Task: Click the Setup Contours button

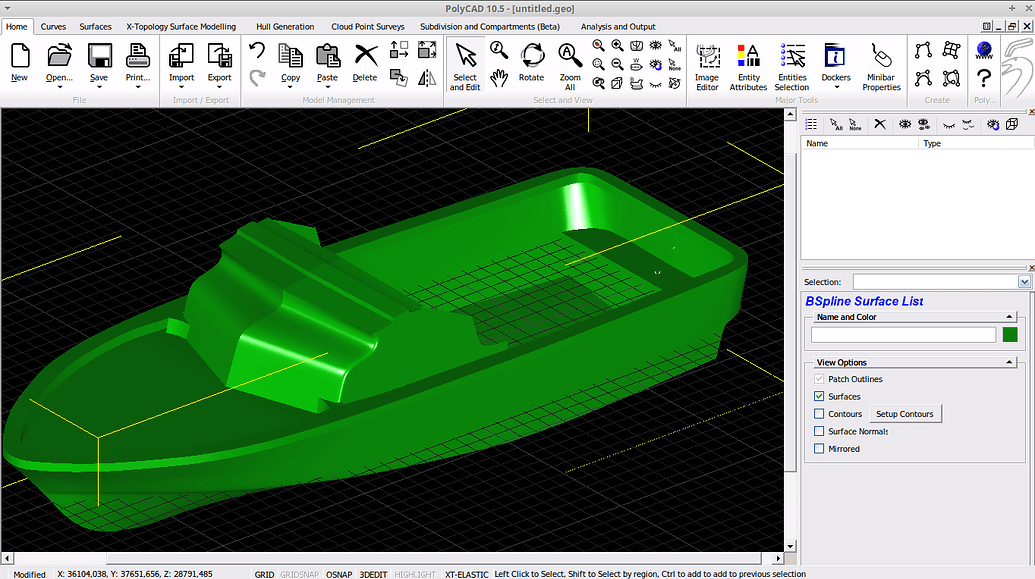Action: click(904, 414)
